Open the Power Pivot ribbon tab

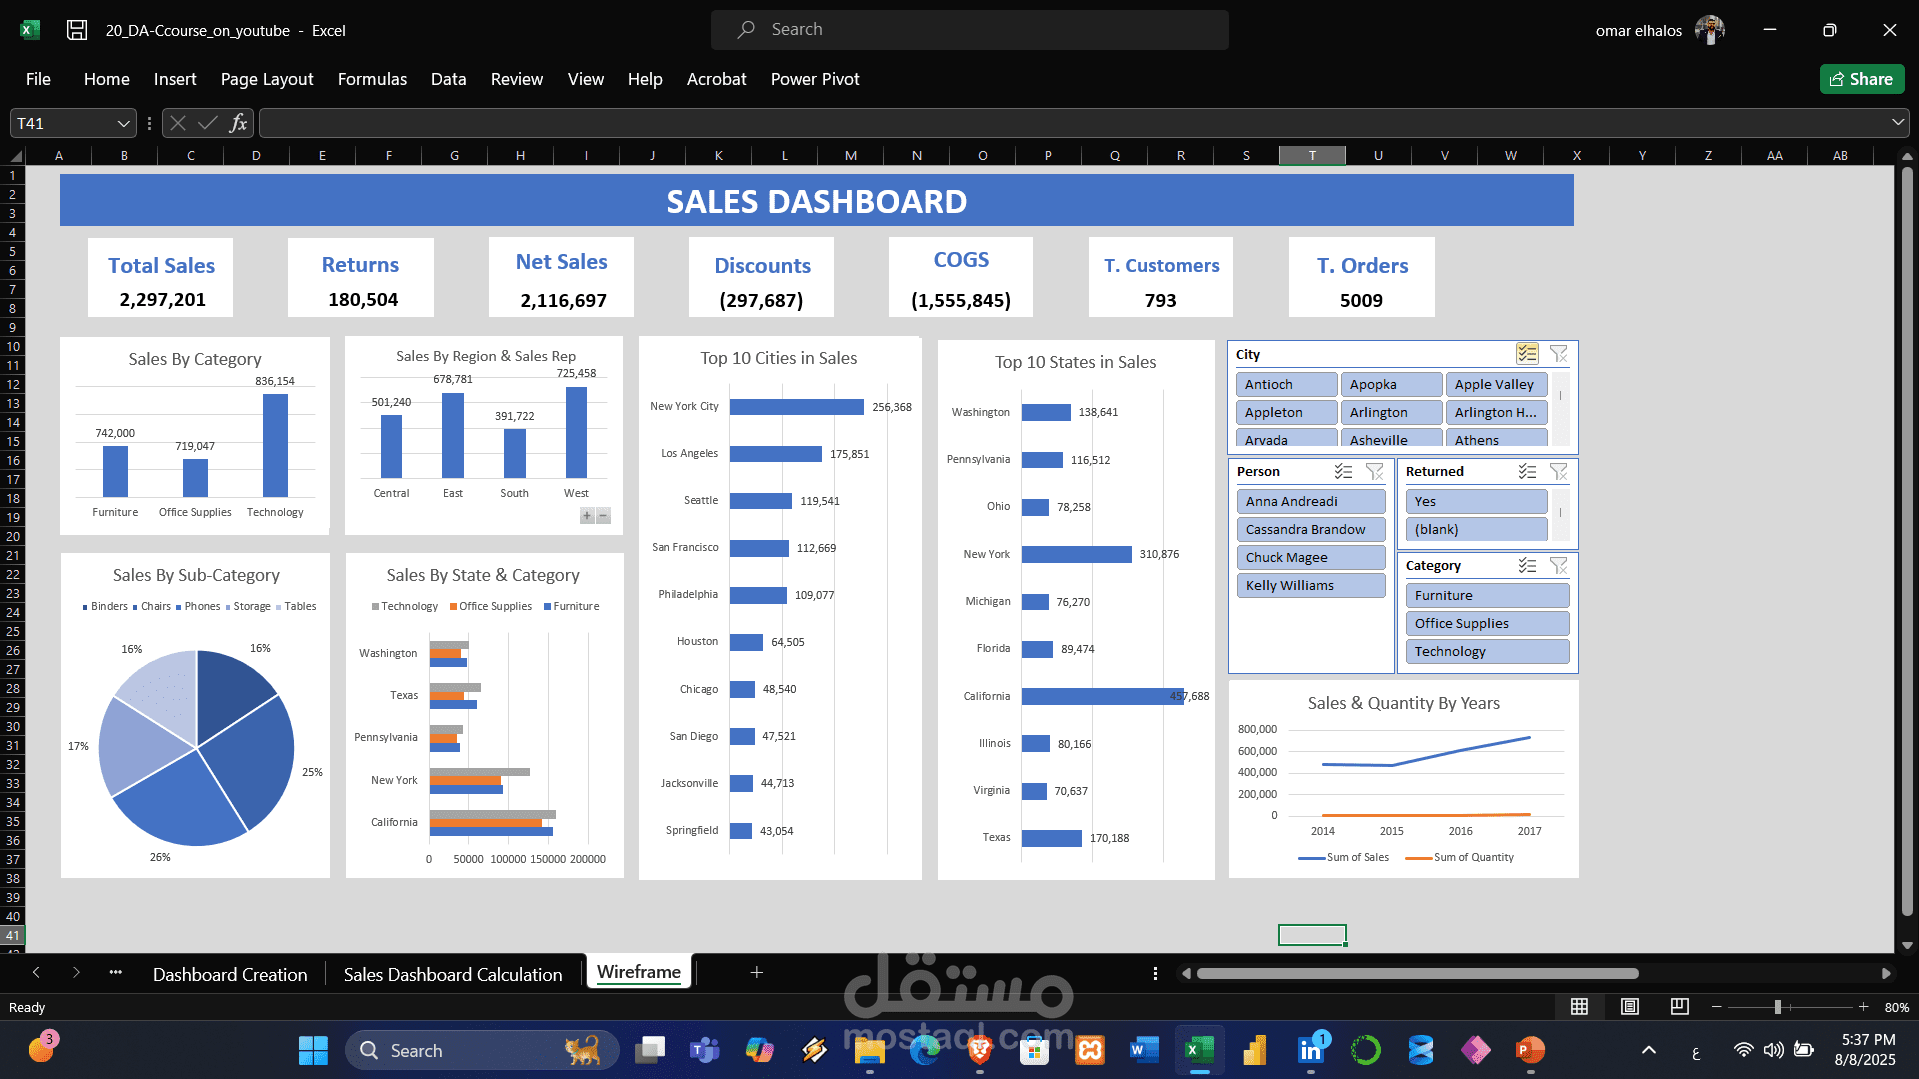(815, 79)
